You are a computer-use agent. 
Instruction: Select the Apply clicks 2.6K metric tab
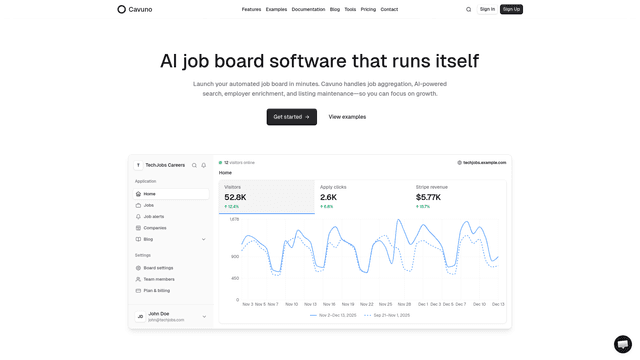(x=362, y=197)
